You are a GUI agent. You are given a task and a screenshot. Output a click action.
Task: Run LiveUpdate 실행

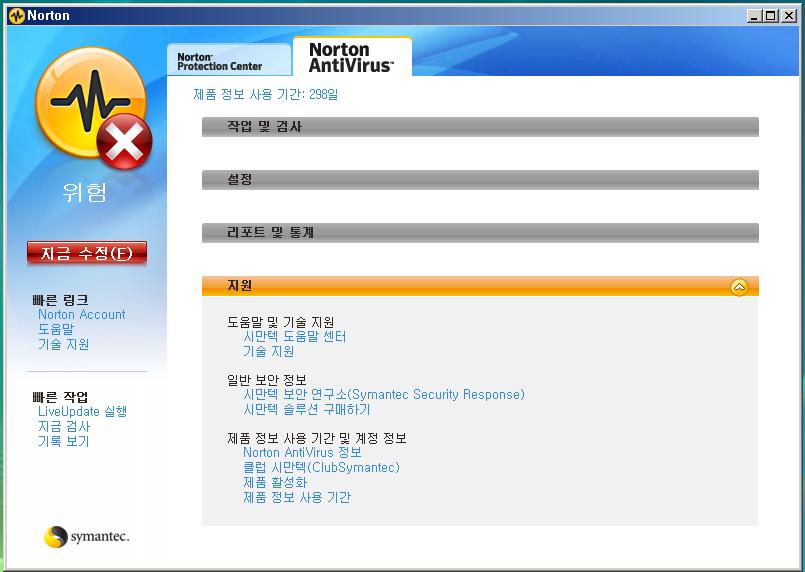point(82,411)
